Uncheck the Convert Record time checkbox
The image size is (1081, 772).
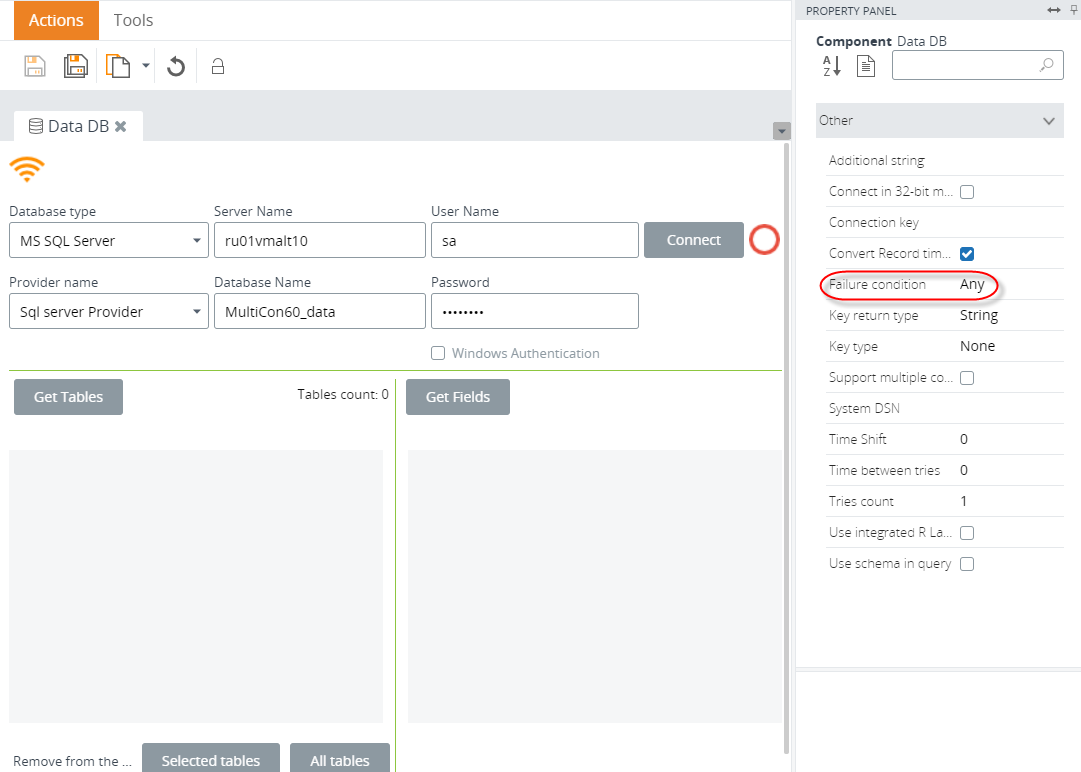coord(967,254)
